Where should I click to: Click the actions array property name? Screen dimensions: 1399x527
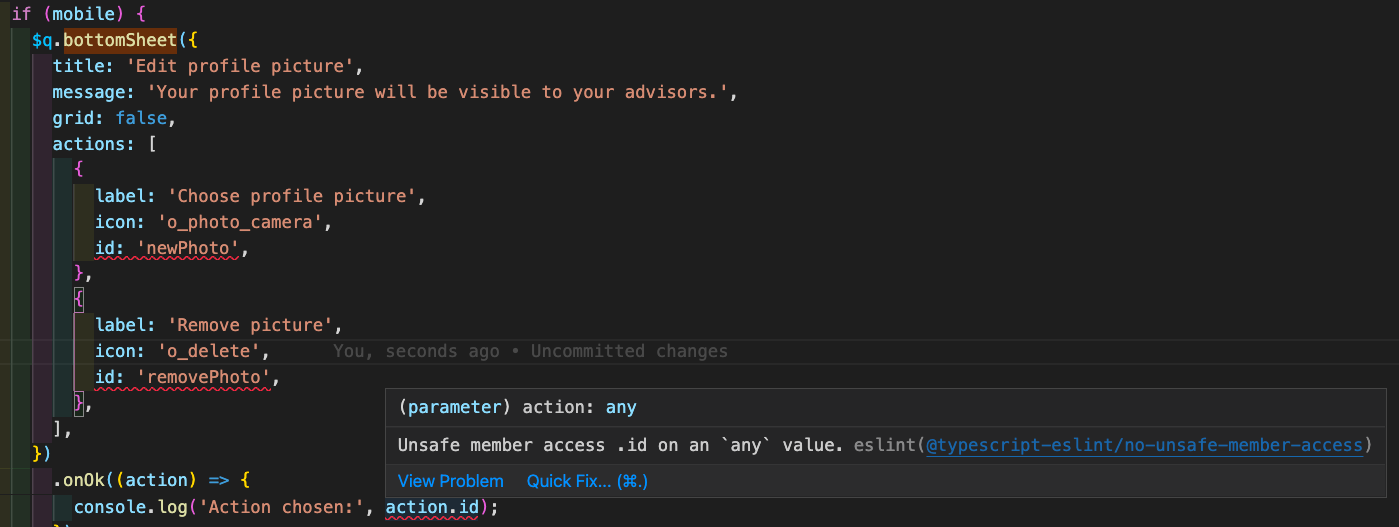point(93,144)
